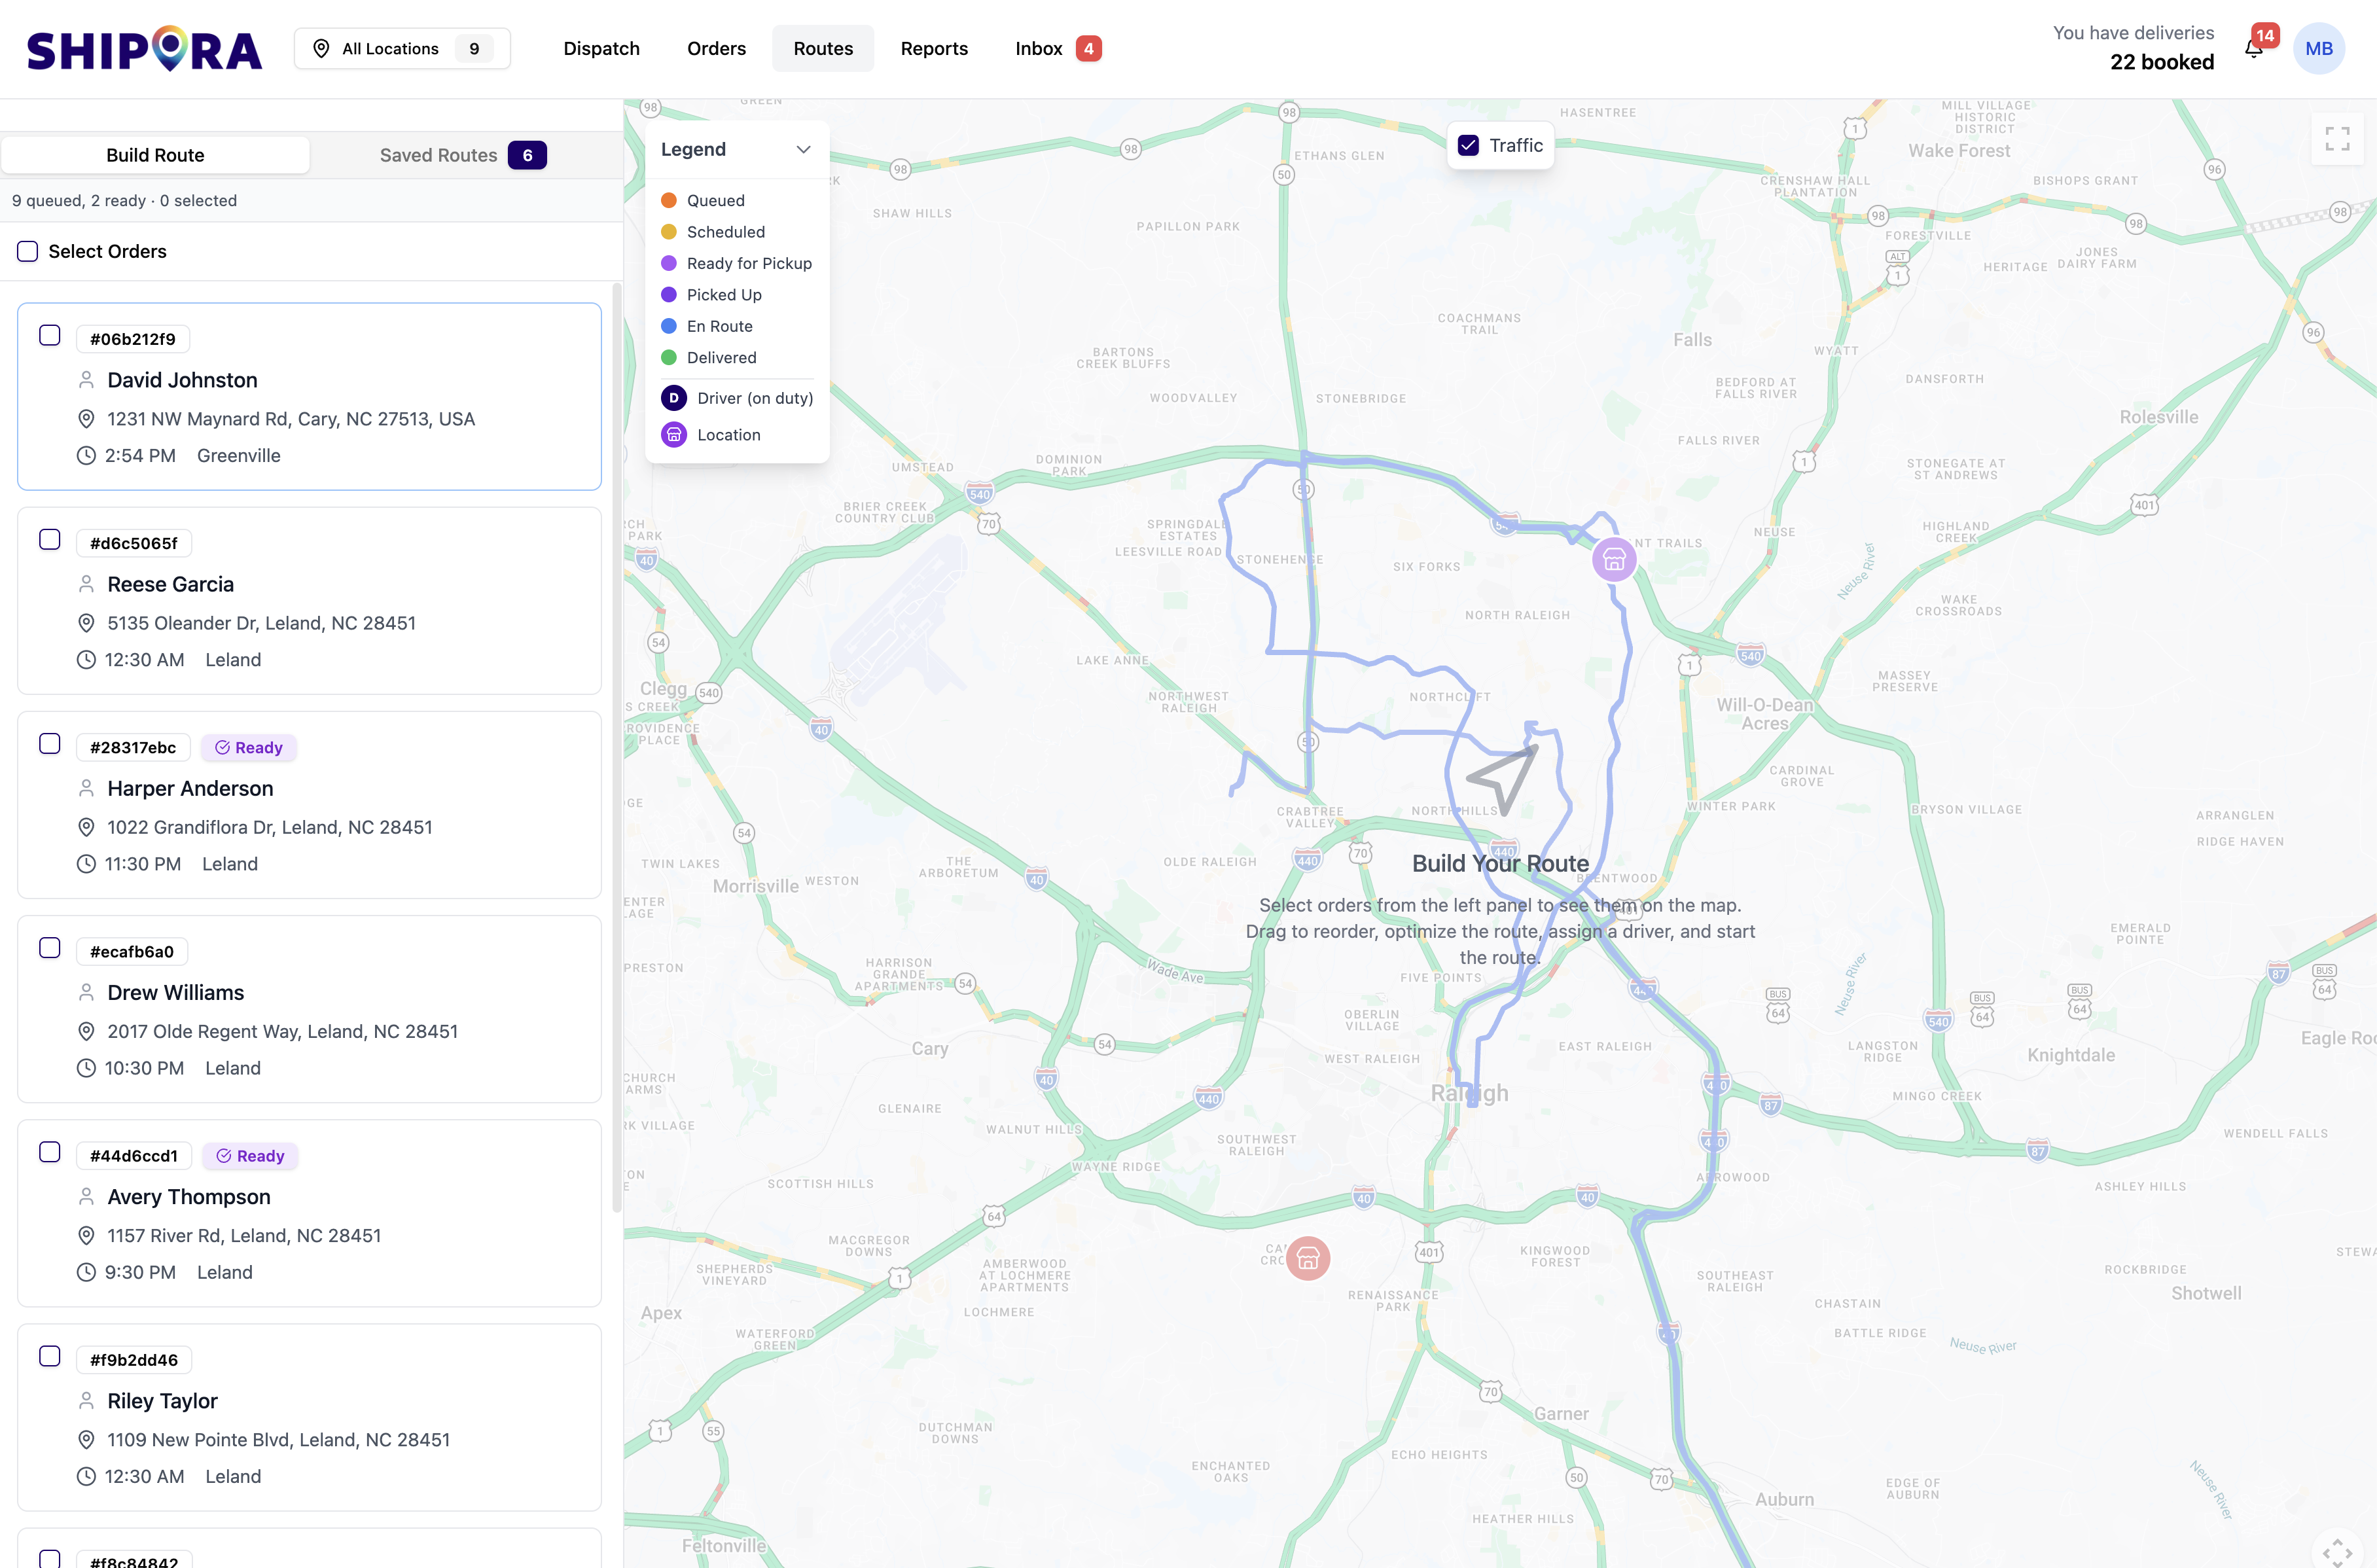This screenshot has height=1568, width=2377.
Task: Select order #06b212f9 checkbox
Action: click(x=50, y=335)
